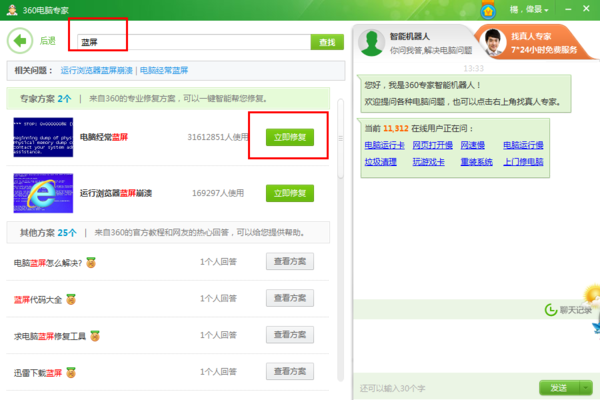Click the 玩游戏卡 quick link

click(429, 162)
